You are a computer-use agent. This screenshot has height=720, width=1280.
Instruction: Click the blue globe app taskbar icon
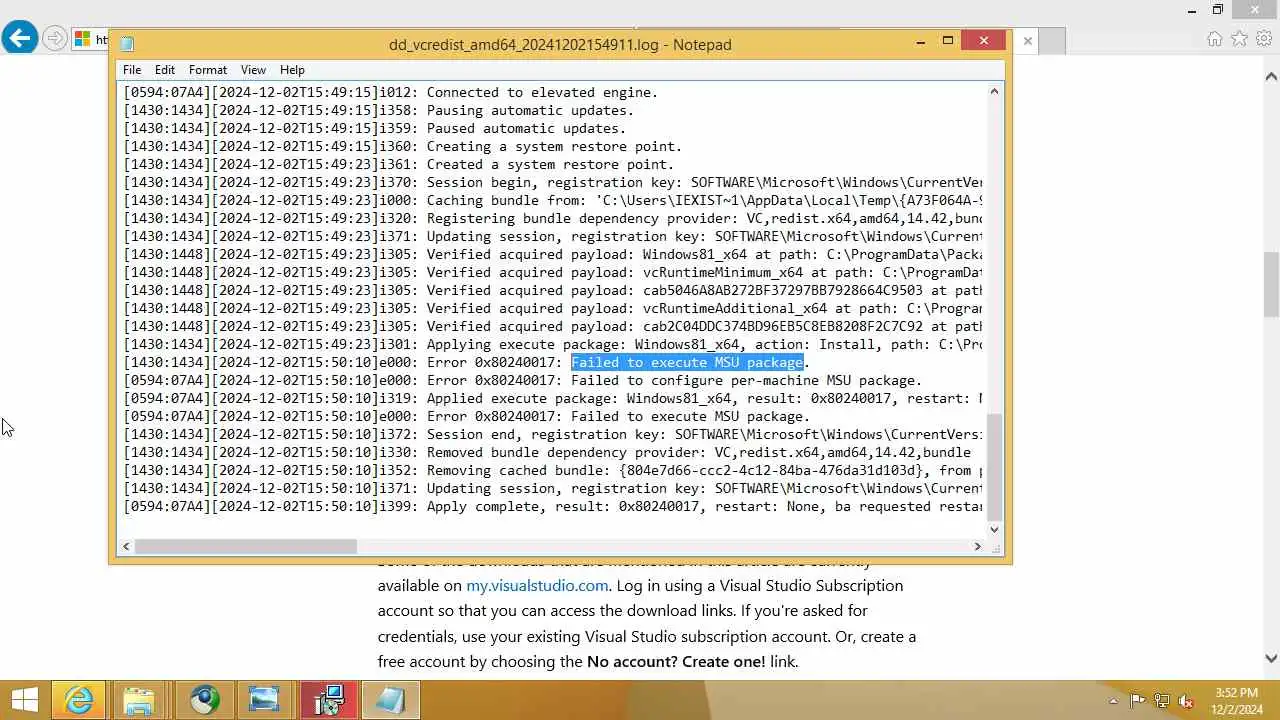click(204, 700)
